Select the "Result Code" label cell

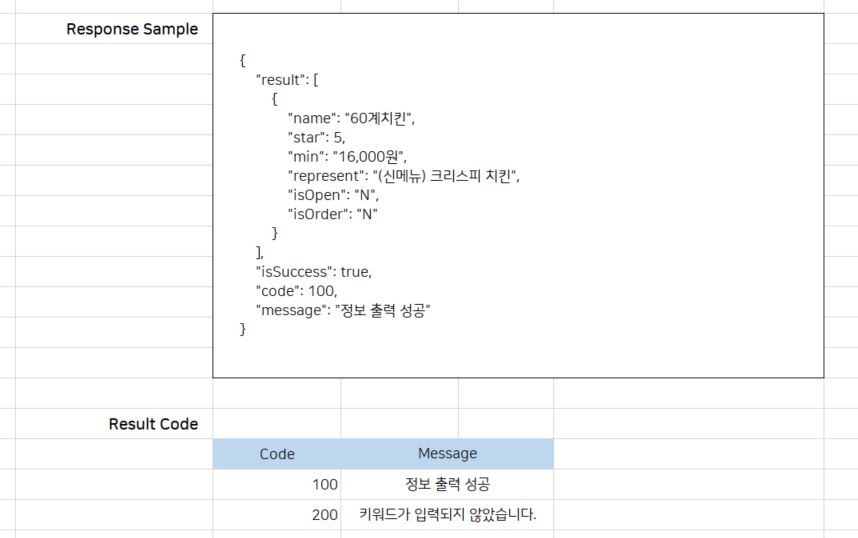pyautogui.click(x=152, y=424)
